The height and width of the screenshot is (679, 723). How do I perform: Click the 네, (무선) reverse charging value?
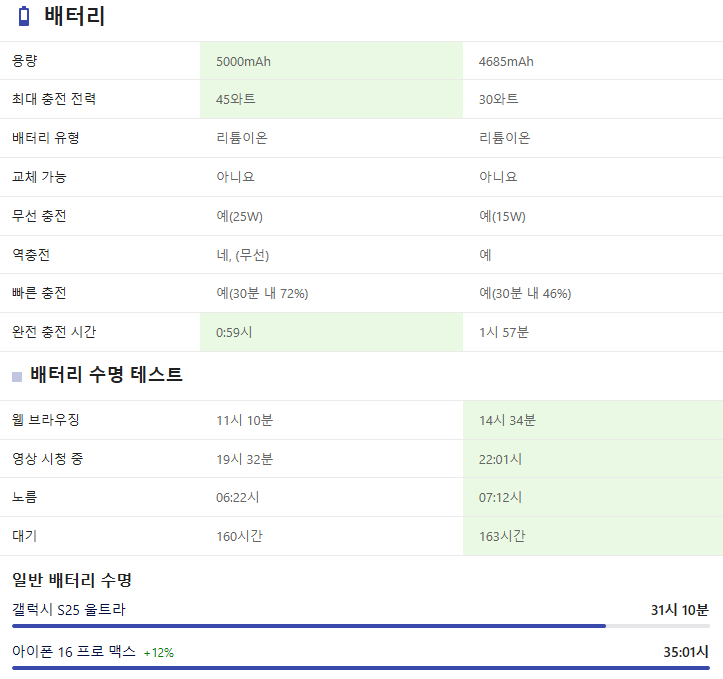(x=243, y=255)
